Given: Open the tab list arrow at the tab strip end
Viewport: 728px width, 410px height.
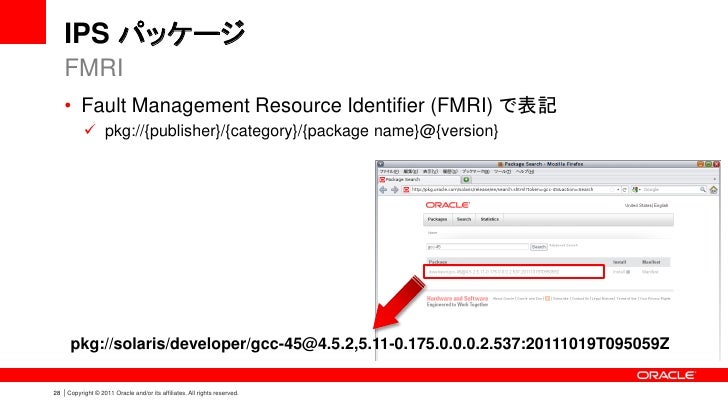Looking at the screenshot, I should click(x=715, y=179).
